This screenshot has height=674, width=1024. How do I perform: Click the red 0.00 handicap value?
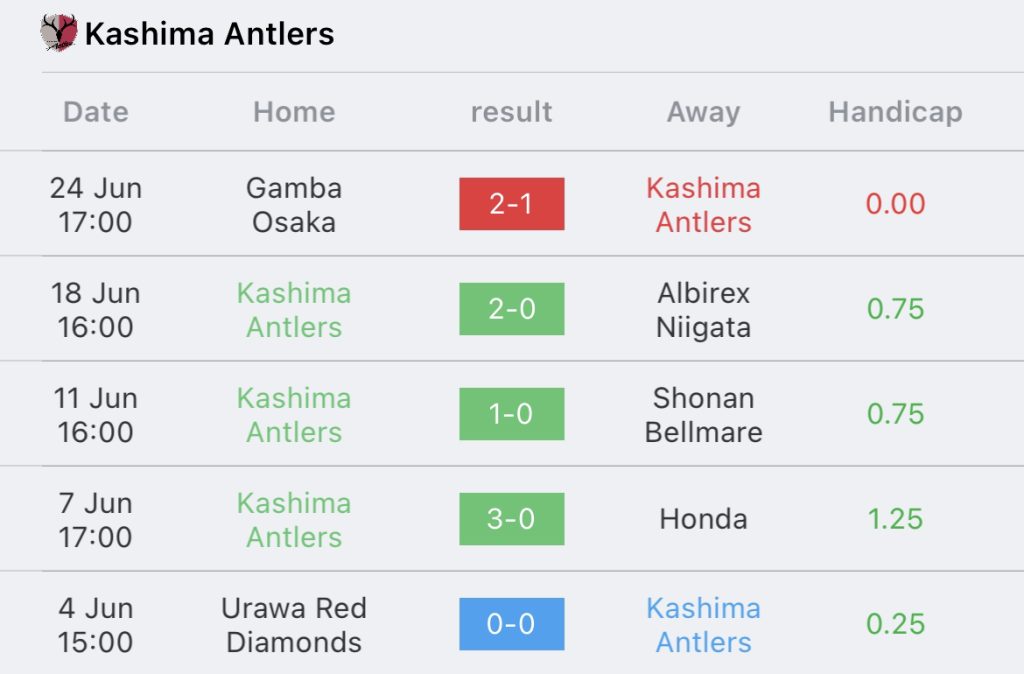(x=895, y=204)
